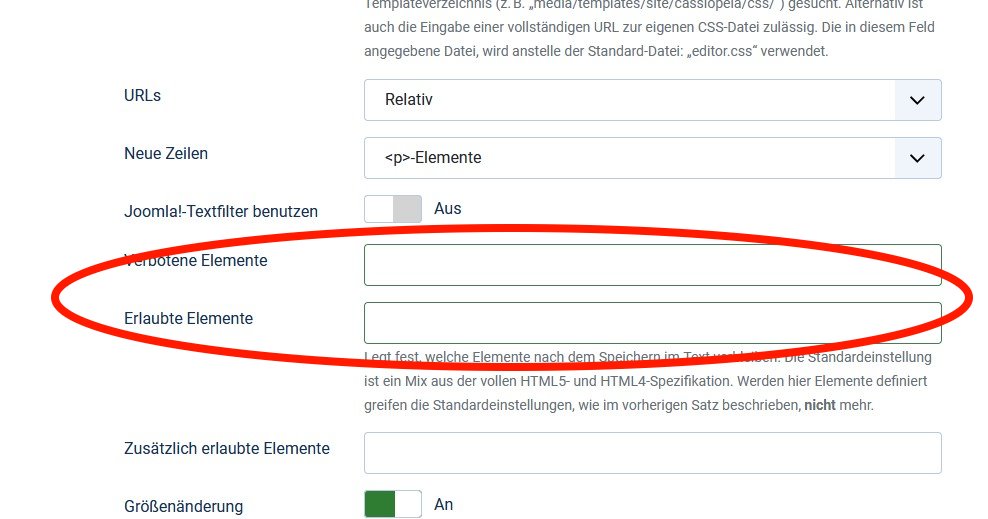Click the Zusätzlich erlaubte Elemente label
The width and height of the screenshot is (988, 519).
227,448
